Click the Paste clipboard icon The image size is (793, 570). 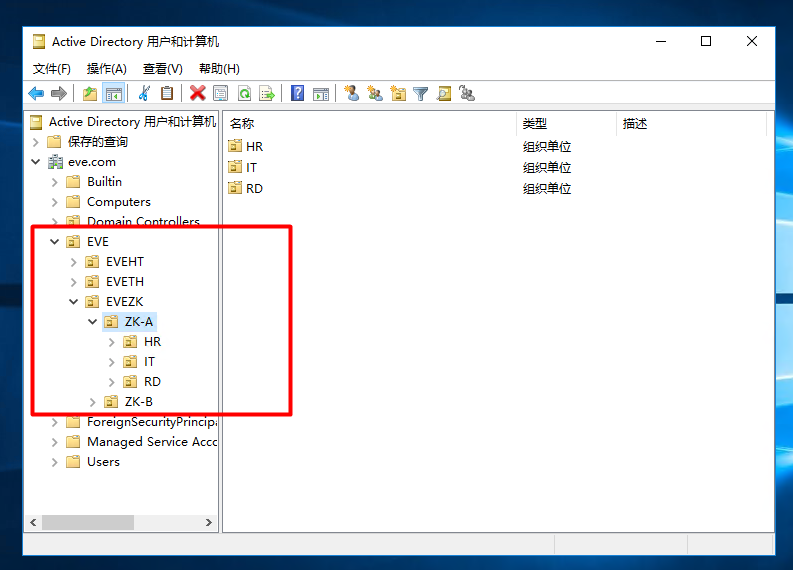tap(167, 94)
